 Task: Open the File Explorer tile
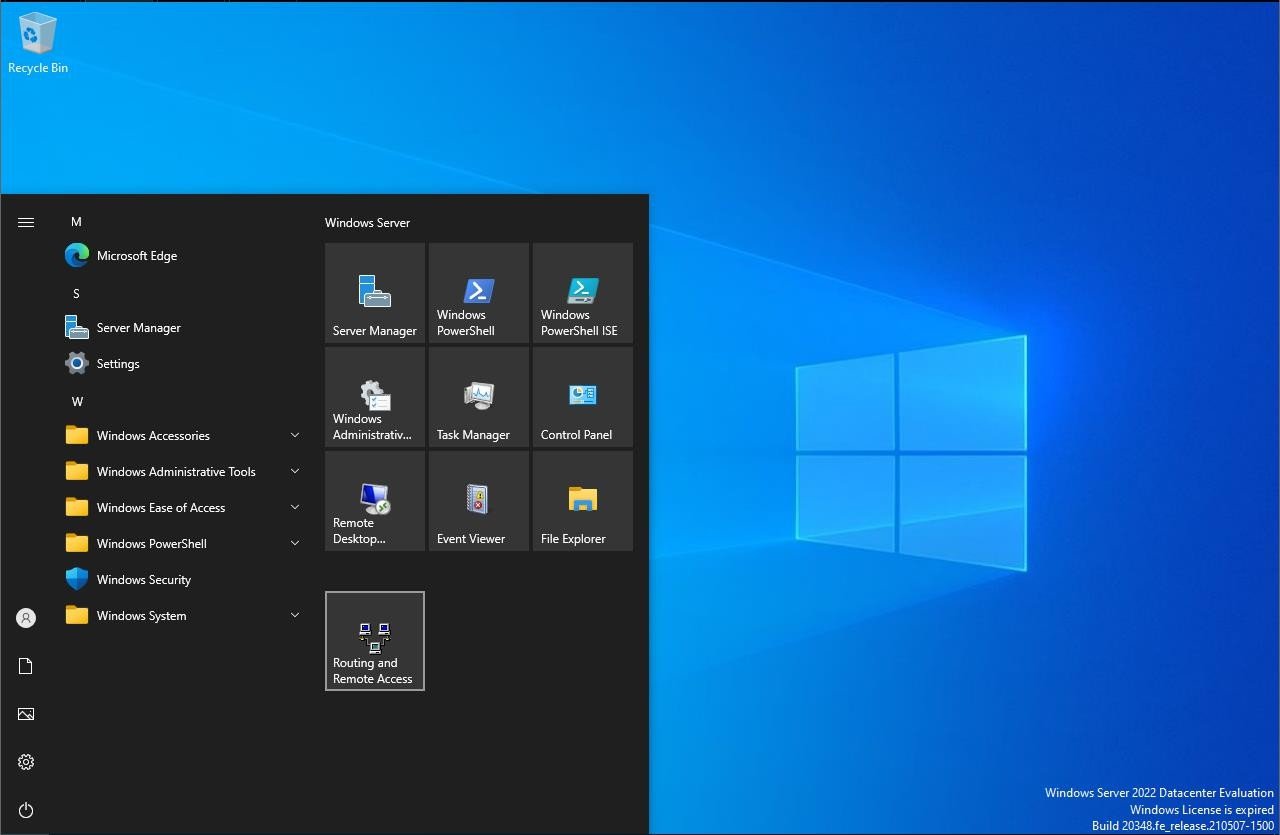(583, 501)
